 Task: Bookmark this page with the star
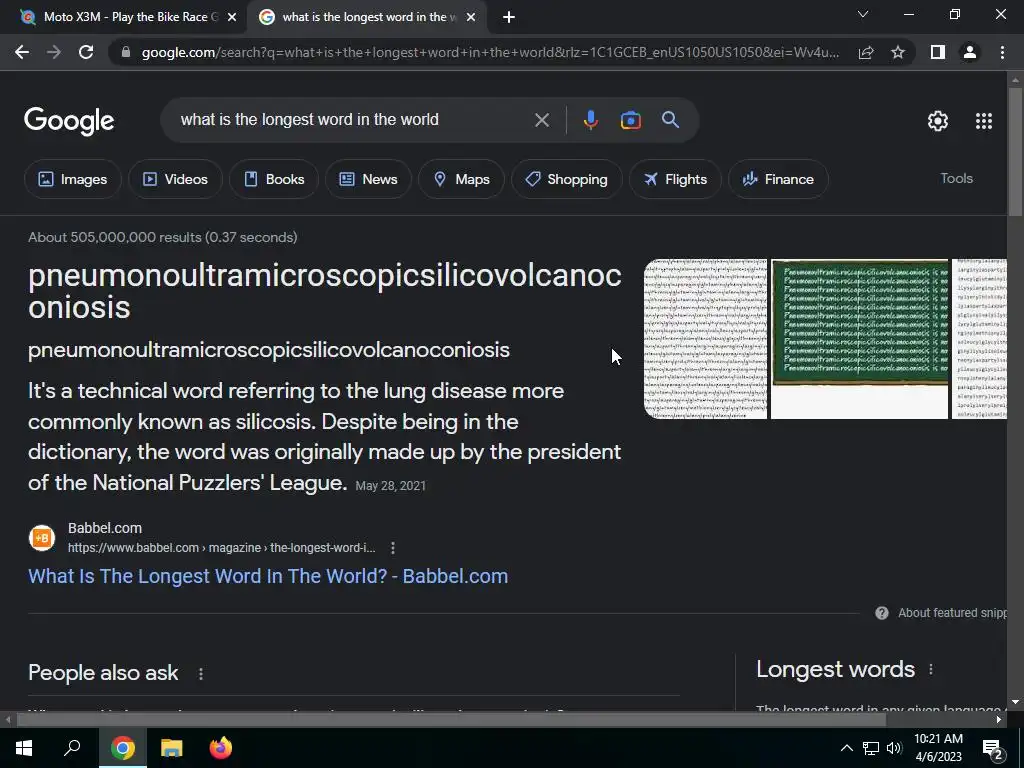click(898, 52)
